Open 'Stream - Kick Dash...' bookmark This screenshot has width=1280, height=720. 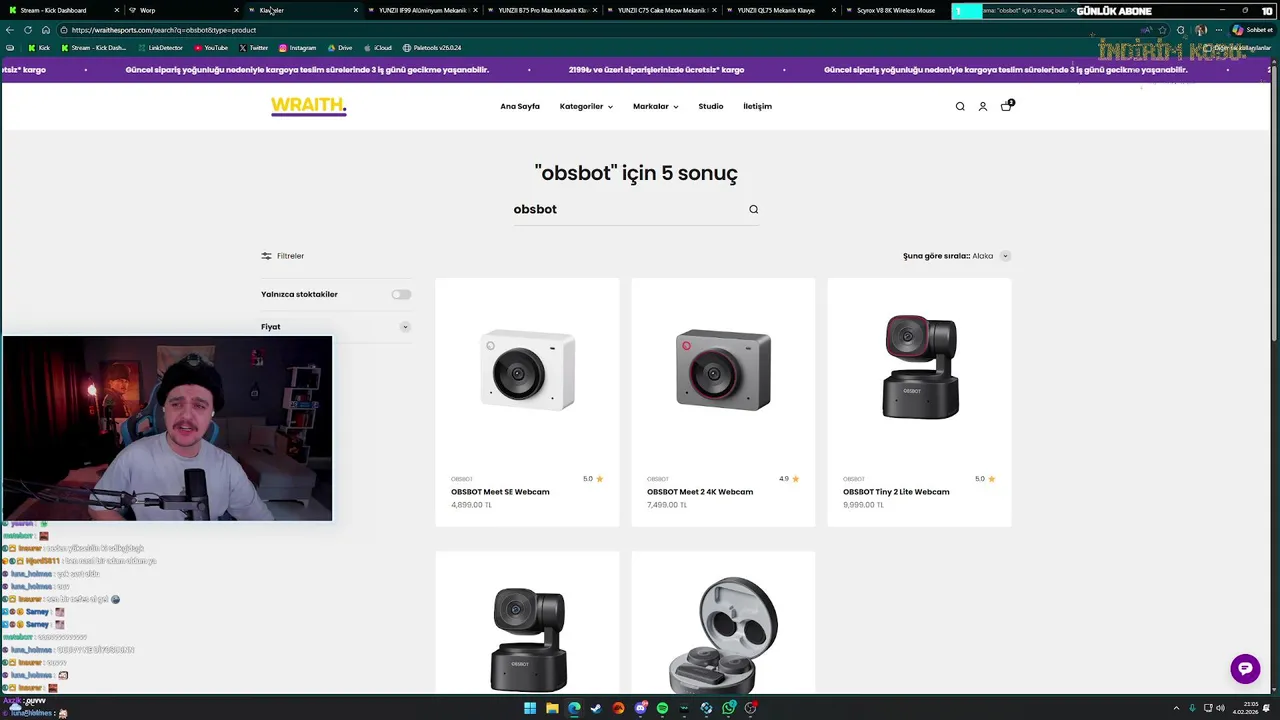[x=94, y=48]
